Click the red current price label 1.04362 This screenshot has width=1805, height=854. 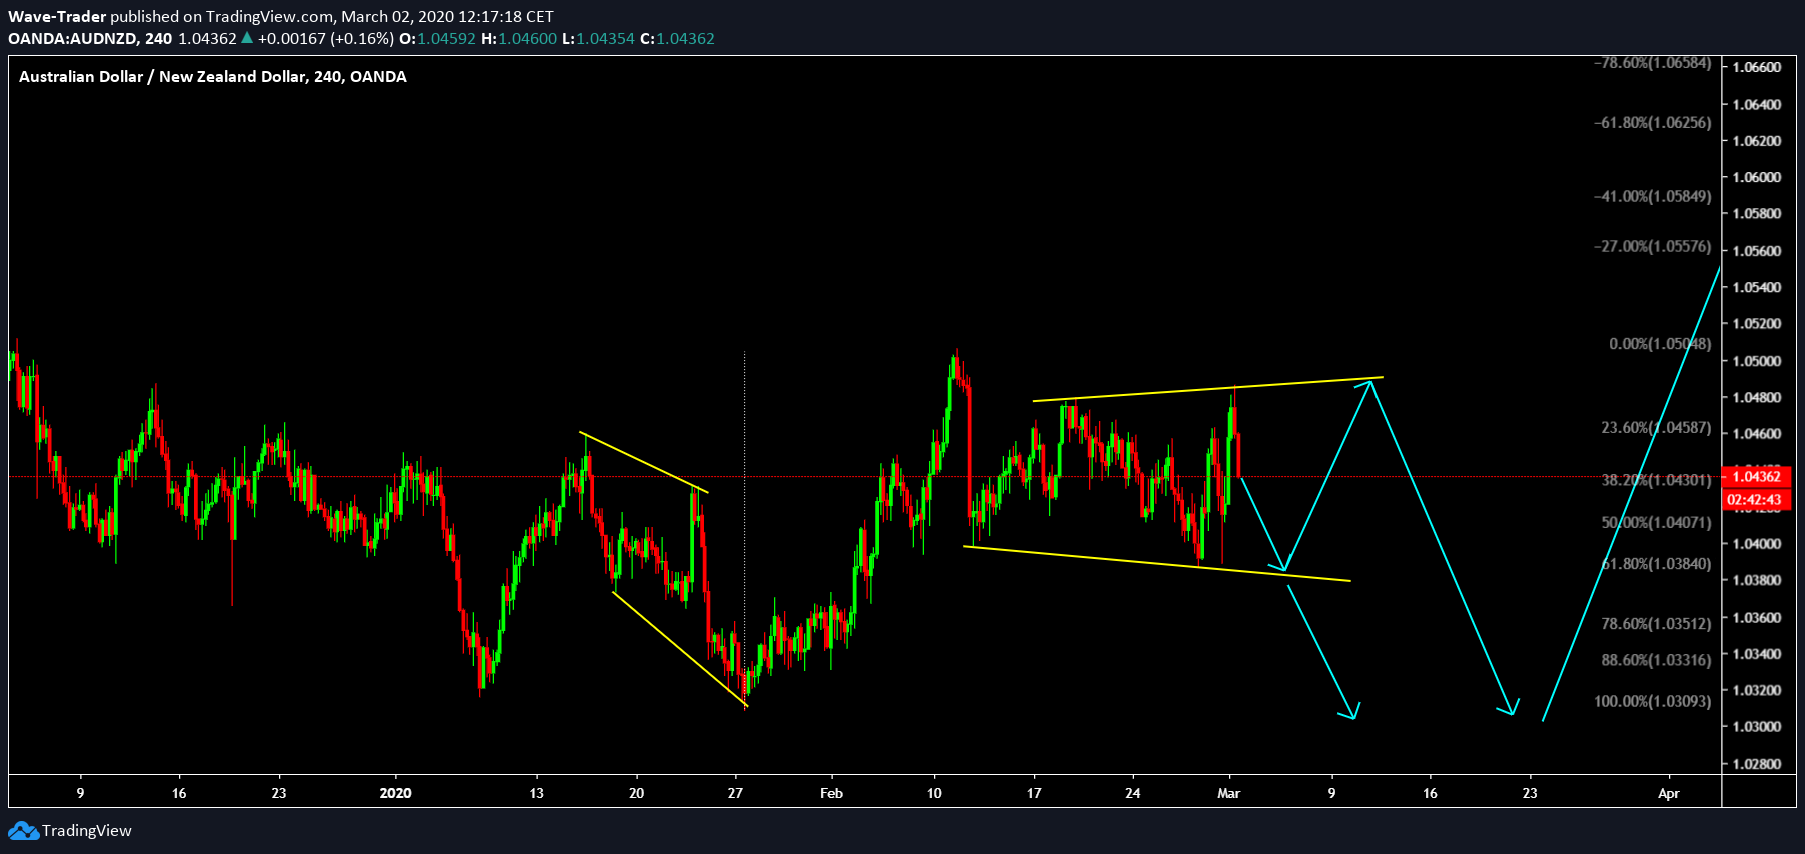(x=1757, y=476)
